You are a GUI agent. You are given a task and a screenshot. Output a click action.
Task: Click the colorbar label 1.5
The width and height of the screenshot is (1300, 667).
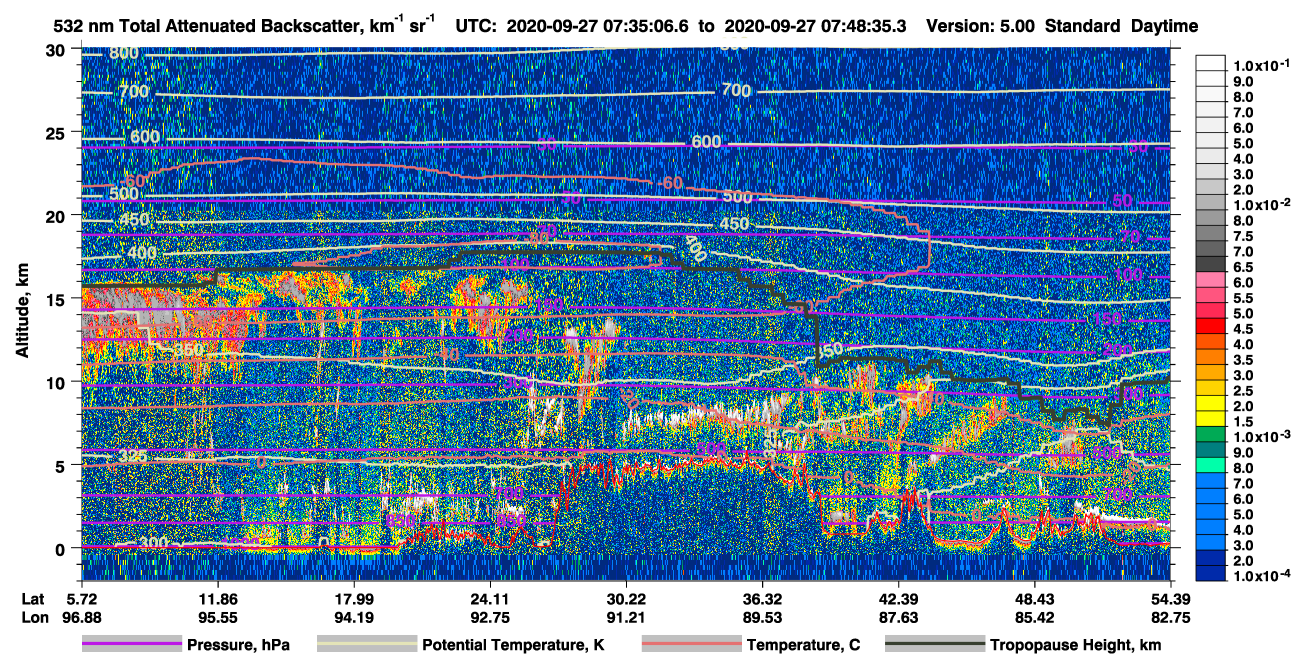pos(1245,421)
